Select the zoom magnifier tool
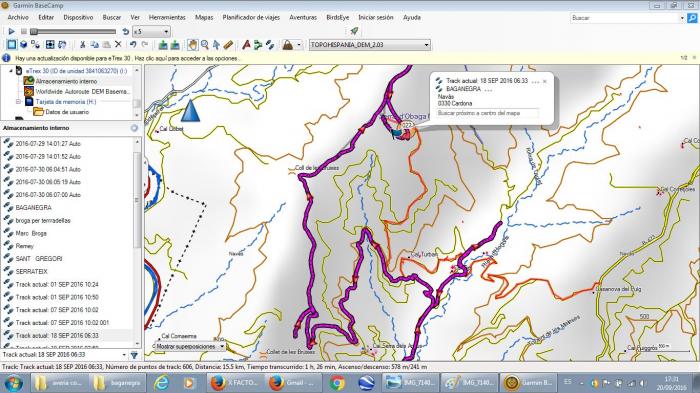Screen dimensions: 700x393 click(204, 45)
